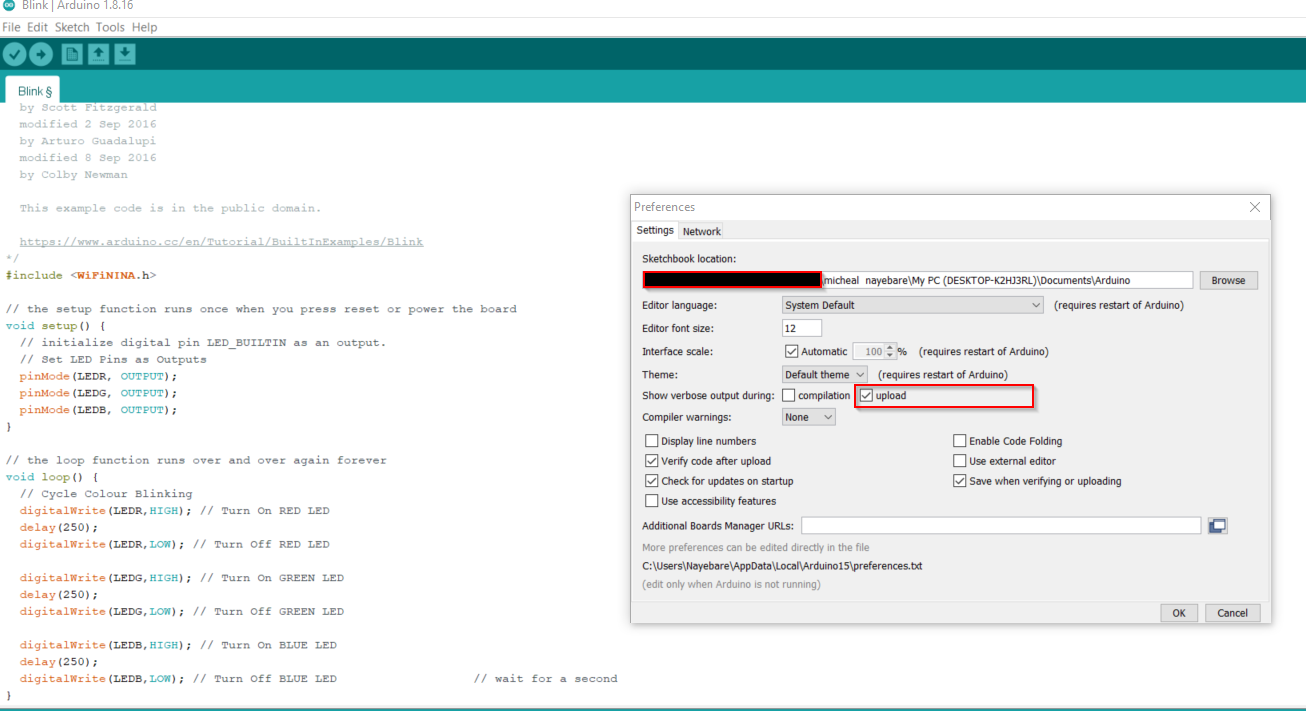
Task: Verify the sketch with the checkmark icon
Action: [x=14, y=54]
